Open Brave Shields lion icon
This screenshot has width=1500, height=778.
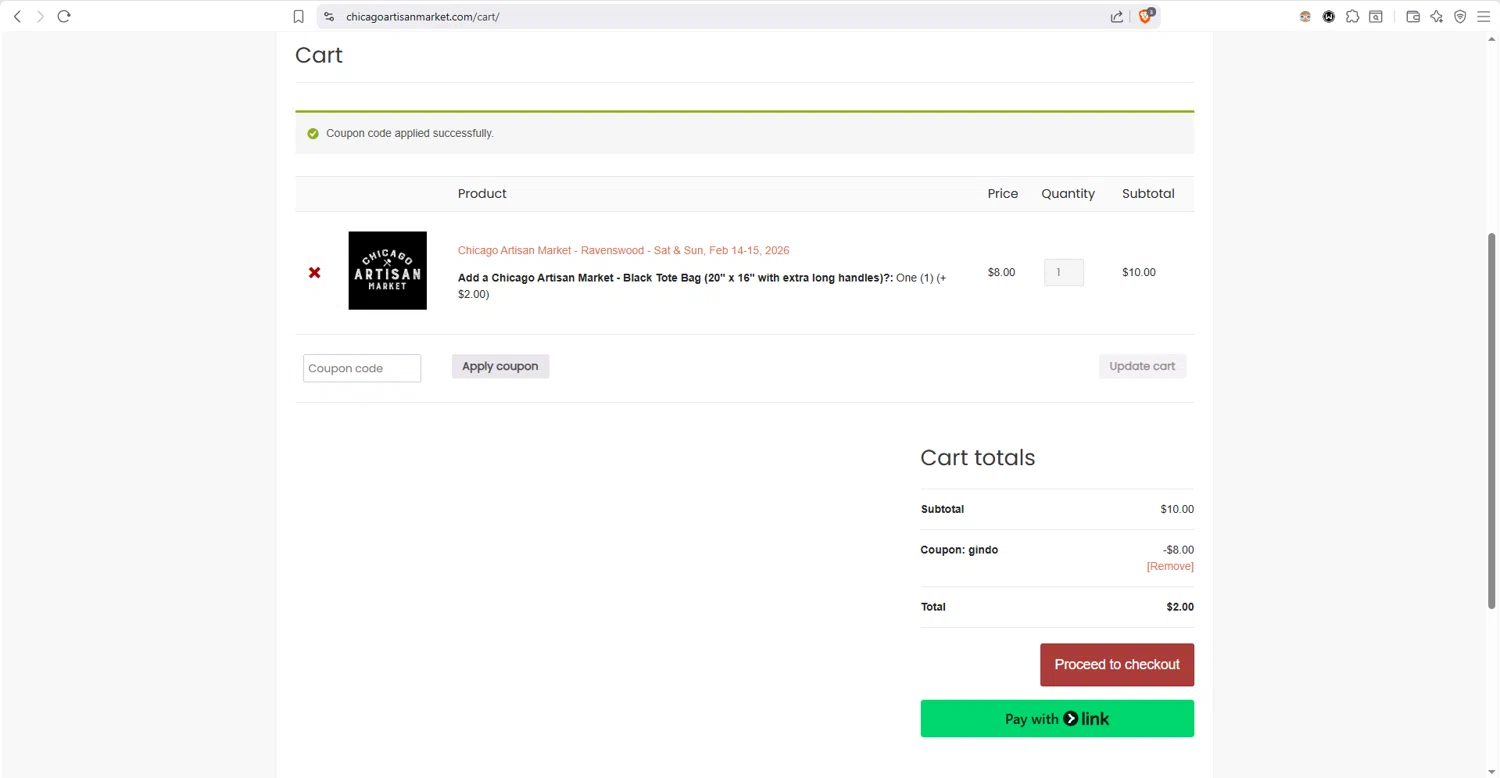[1146, 16]
